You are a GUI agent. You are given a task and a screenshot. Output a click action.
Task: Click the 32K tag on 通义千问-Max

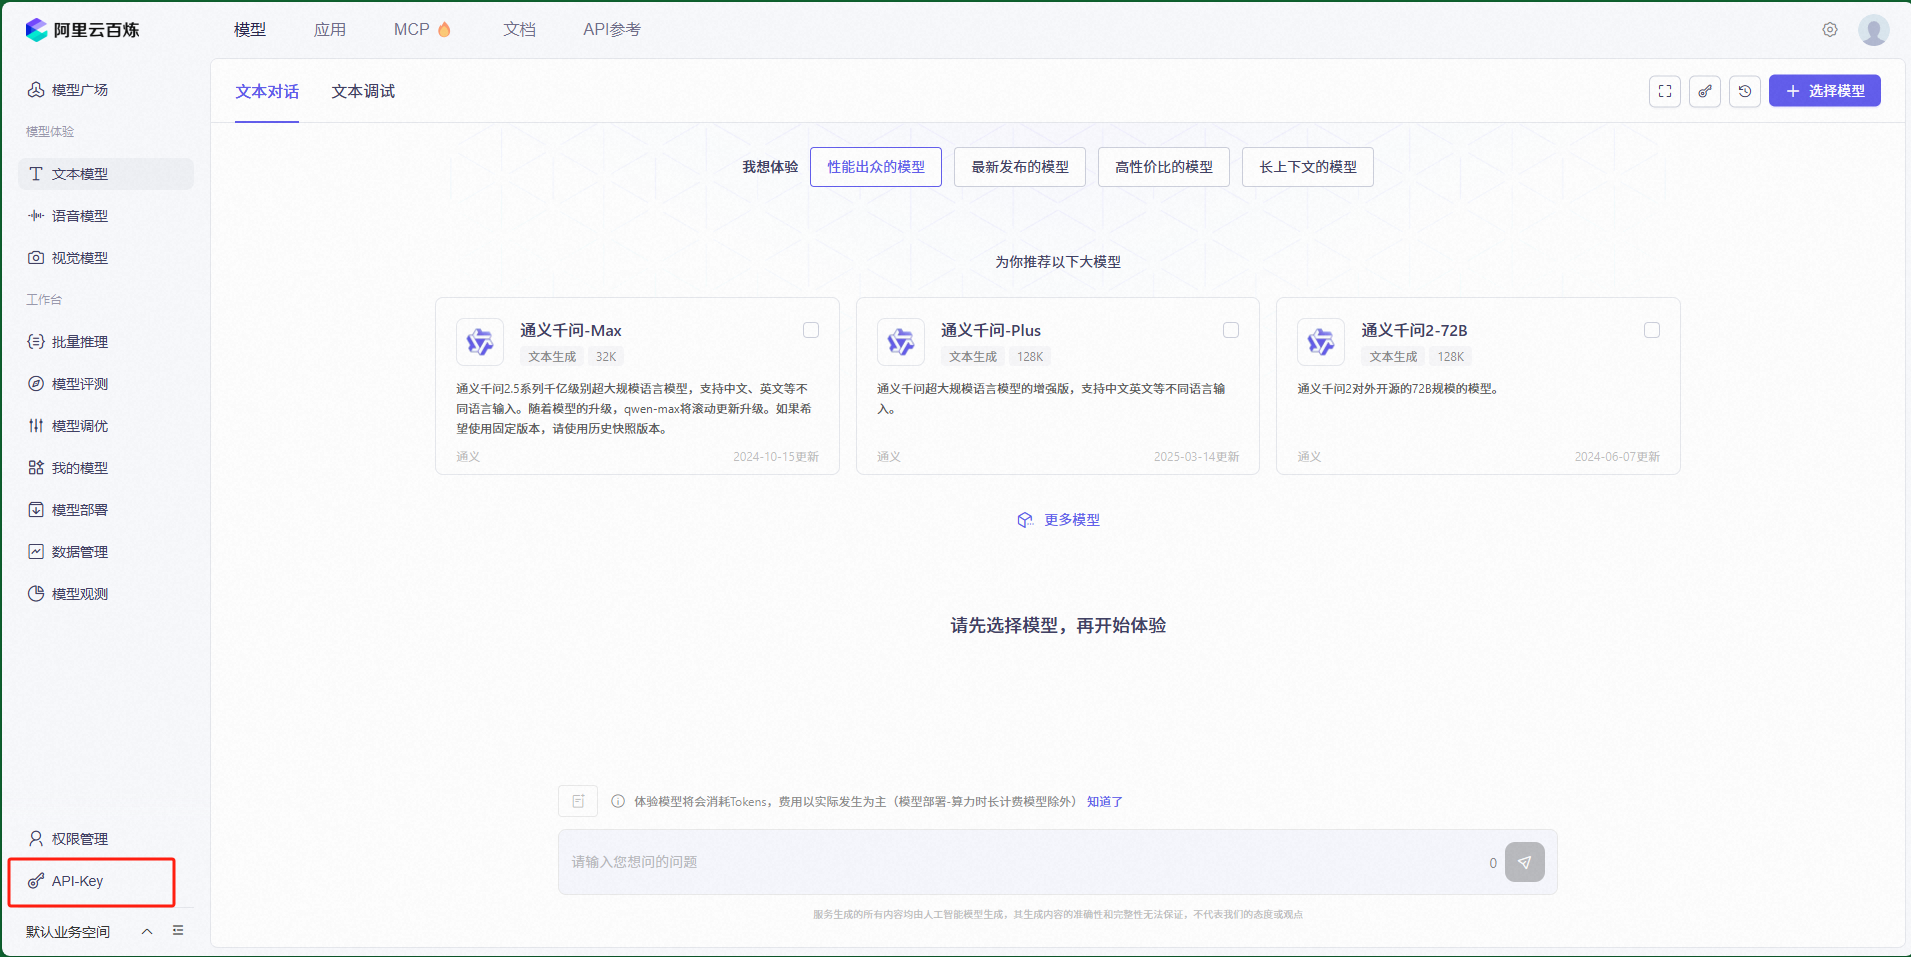pyautogui.click(x=606, y=357)
